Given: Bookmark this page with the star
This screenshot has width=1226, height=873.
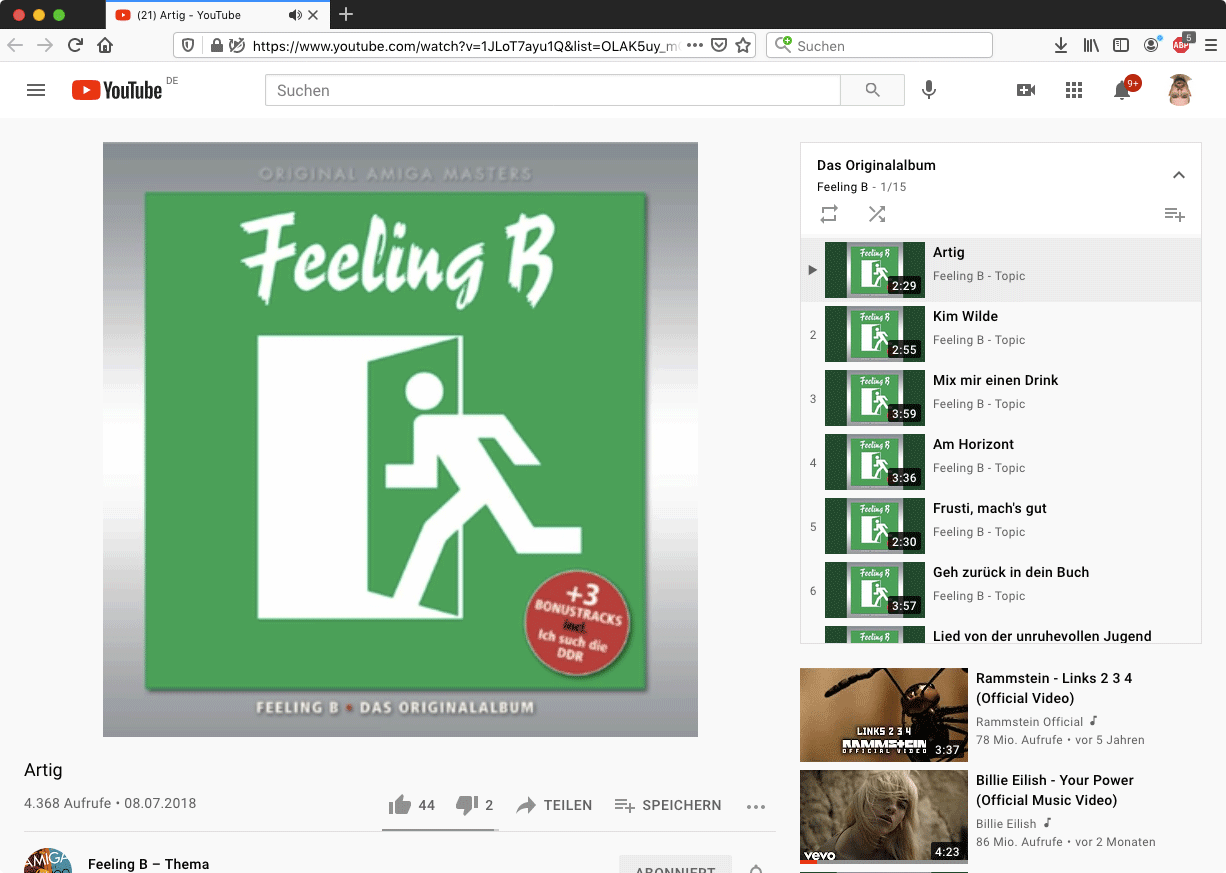Looking at the screenshot, I should click(x=743, y=45).
